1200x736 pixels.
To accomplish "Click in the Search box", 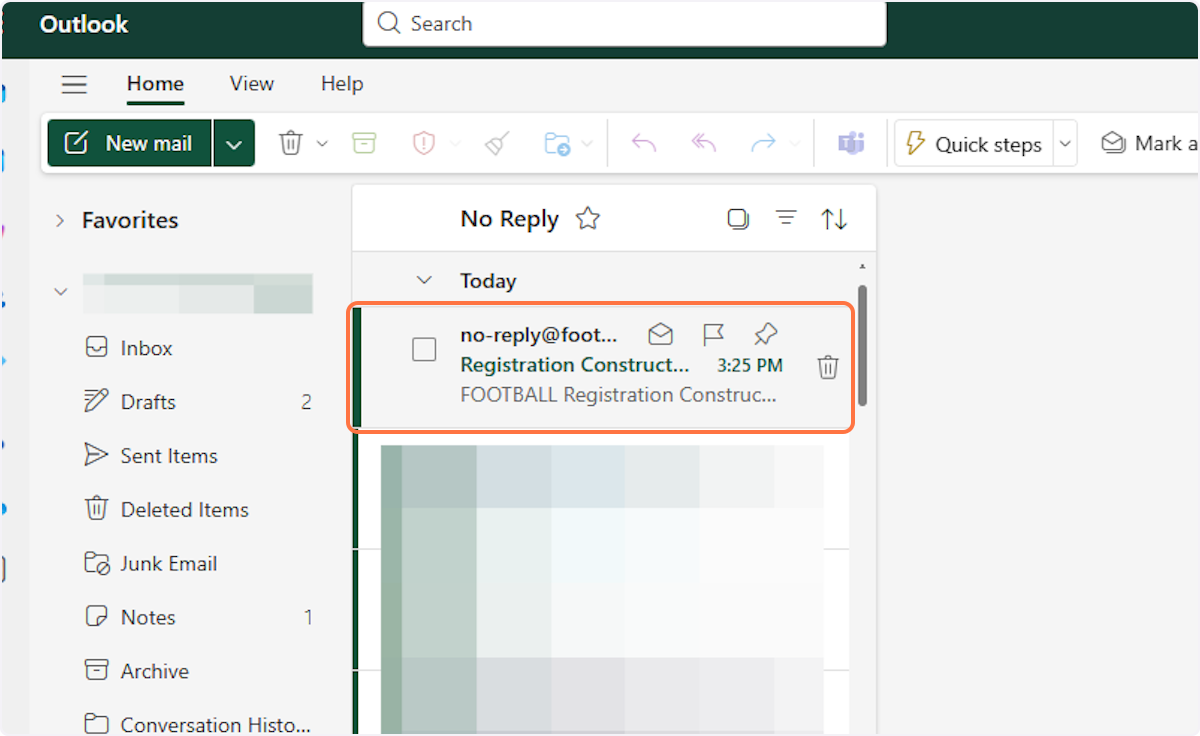I will coord(624,24).
